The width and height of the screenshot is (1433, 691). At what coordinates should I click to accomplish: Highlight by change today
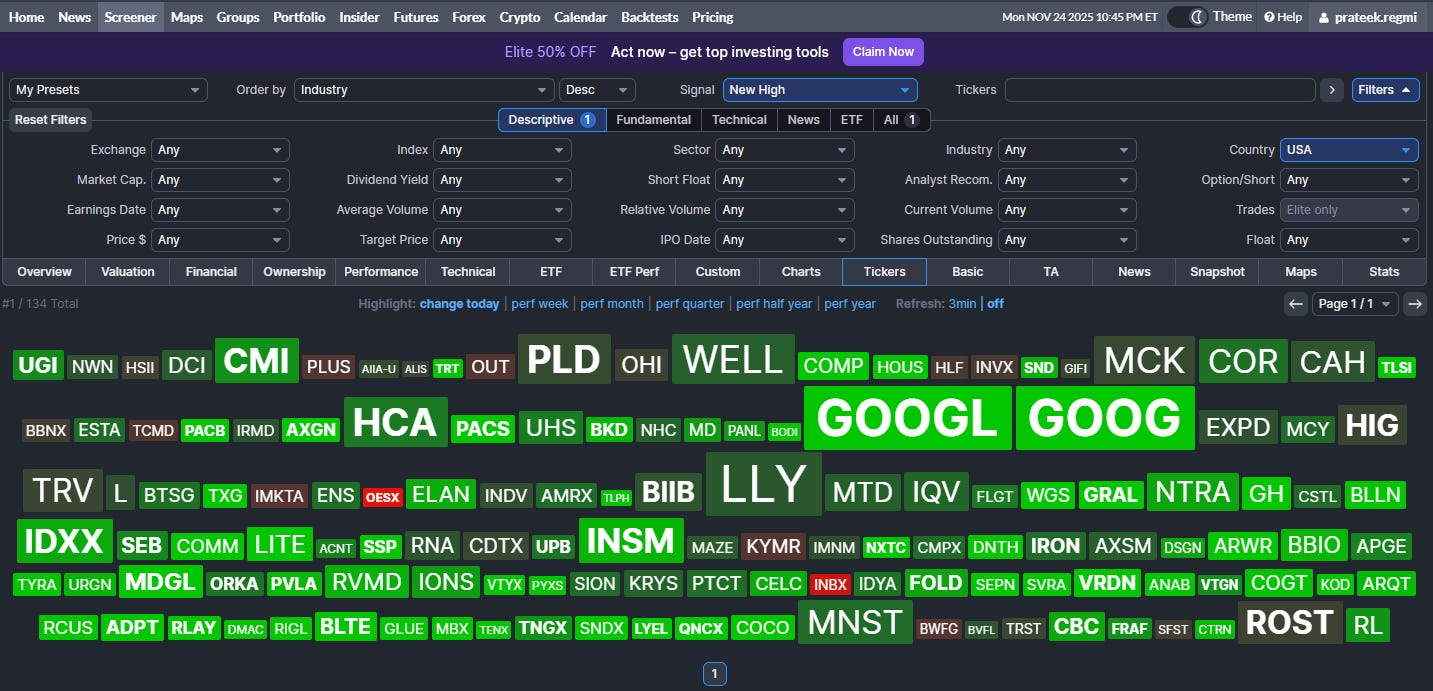pyautogui.click(x=459, y=304)
